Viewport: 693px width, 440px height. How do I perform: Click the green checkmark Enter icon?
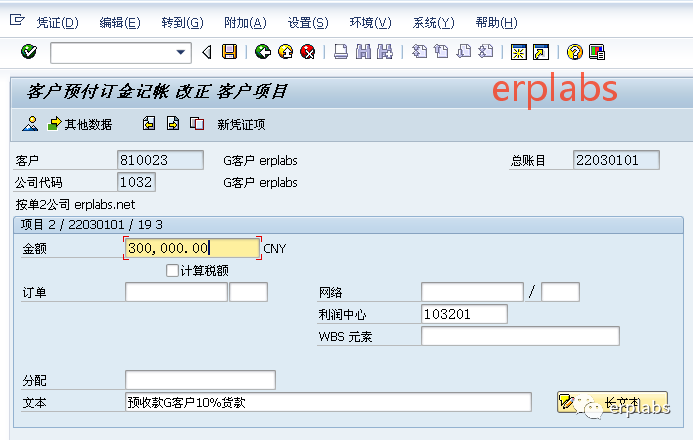point(29,52)
